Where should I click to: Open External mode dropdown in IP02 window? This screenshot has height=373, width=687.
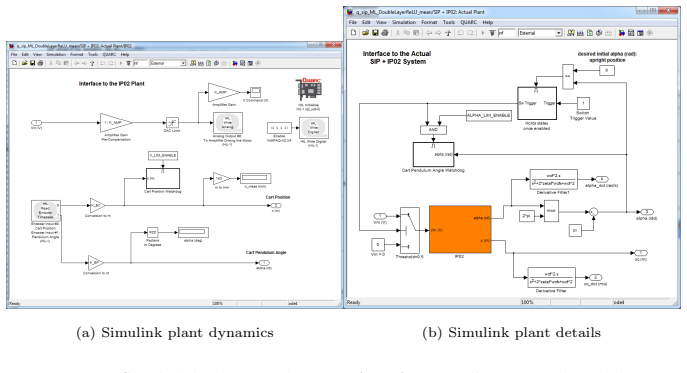coord(168,63)
